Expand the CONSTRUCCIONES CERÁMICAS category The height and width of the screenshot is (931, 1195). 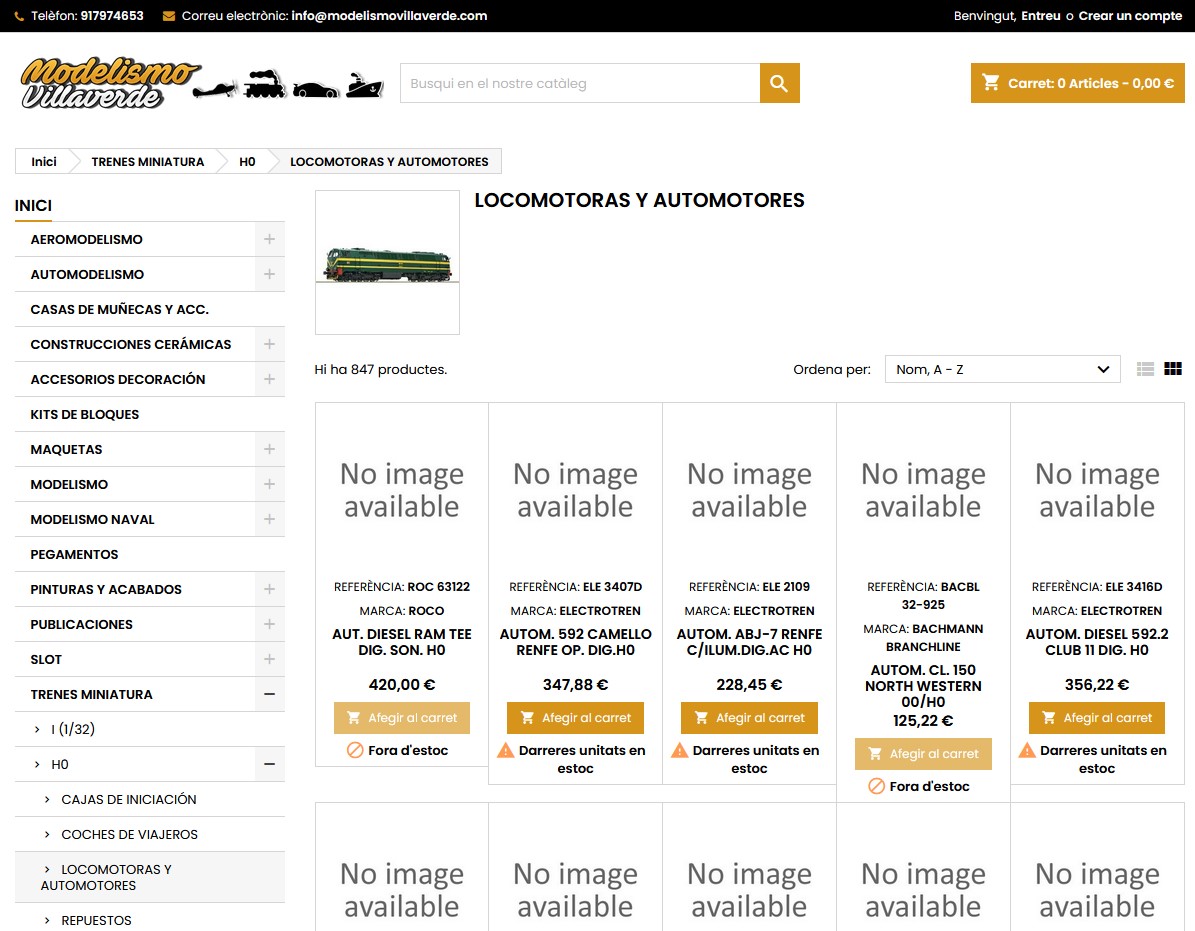tap(269, 344)
